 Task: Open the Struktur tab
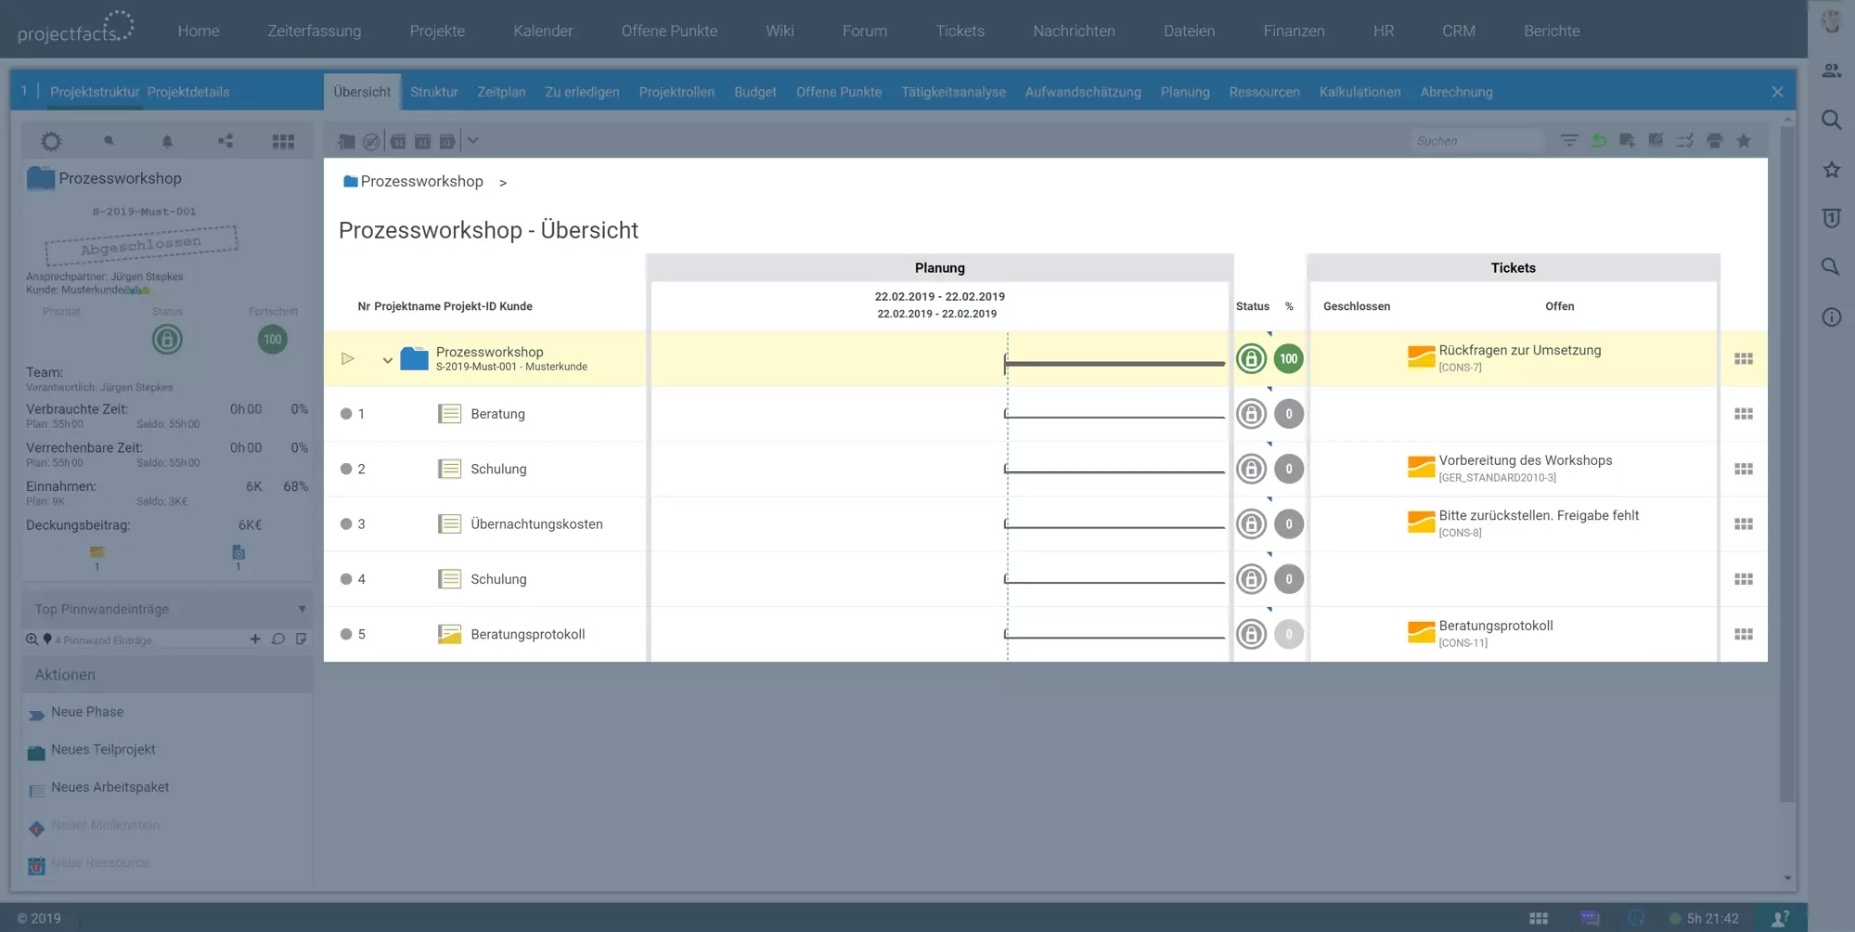(434, 92)
